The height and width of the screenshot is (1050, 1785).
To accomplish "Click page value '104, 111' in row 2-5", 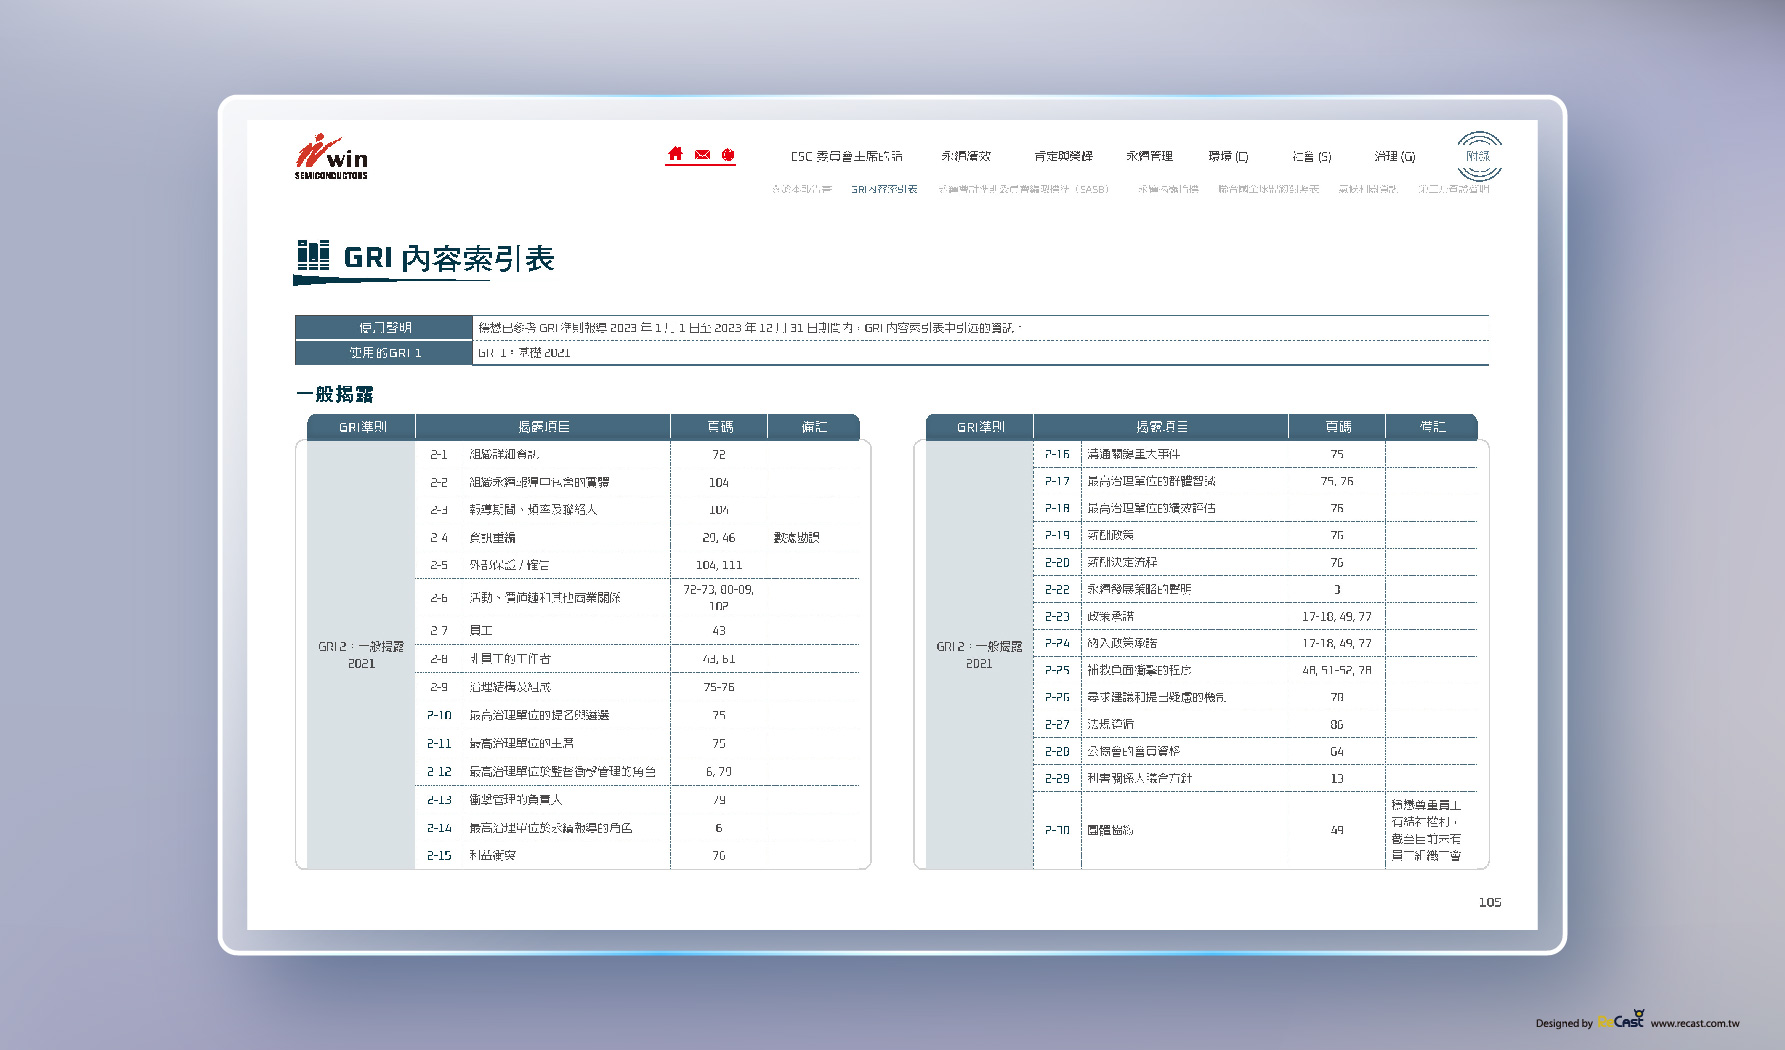I will 719,565.
